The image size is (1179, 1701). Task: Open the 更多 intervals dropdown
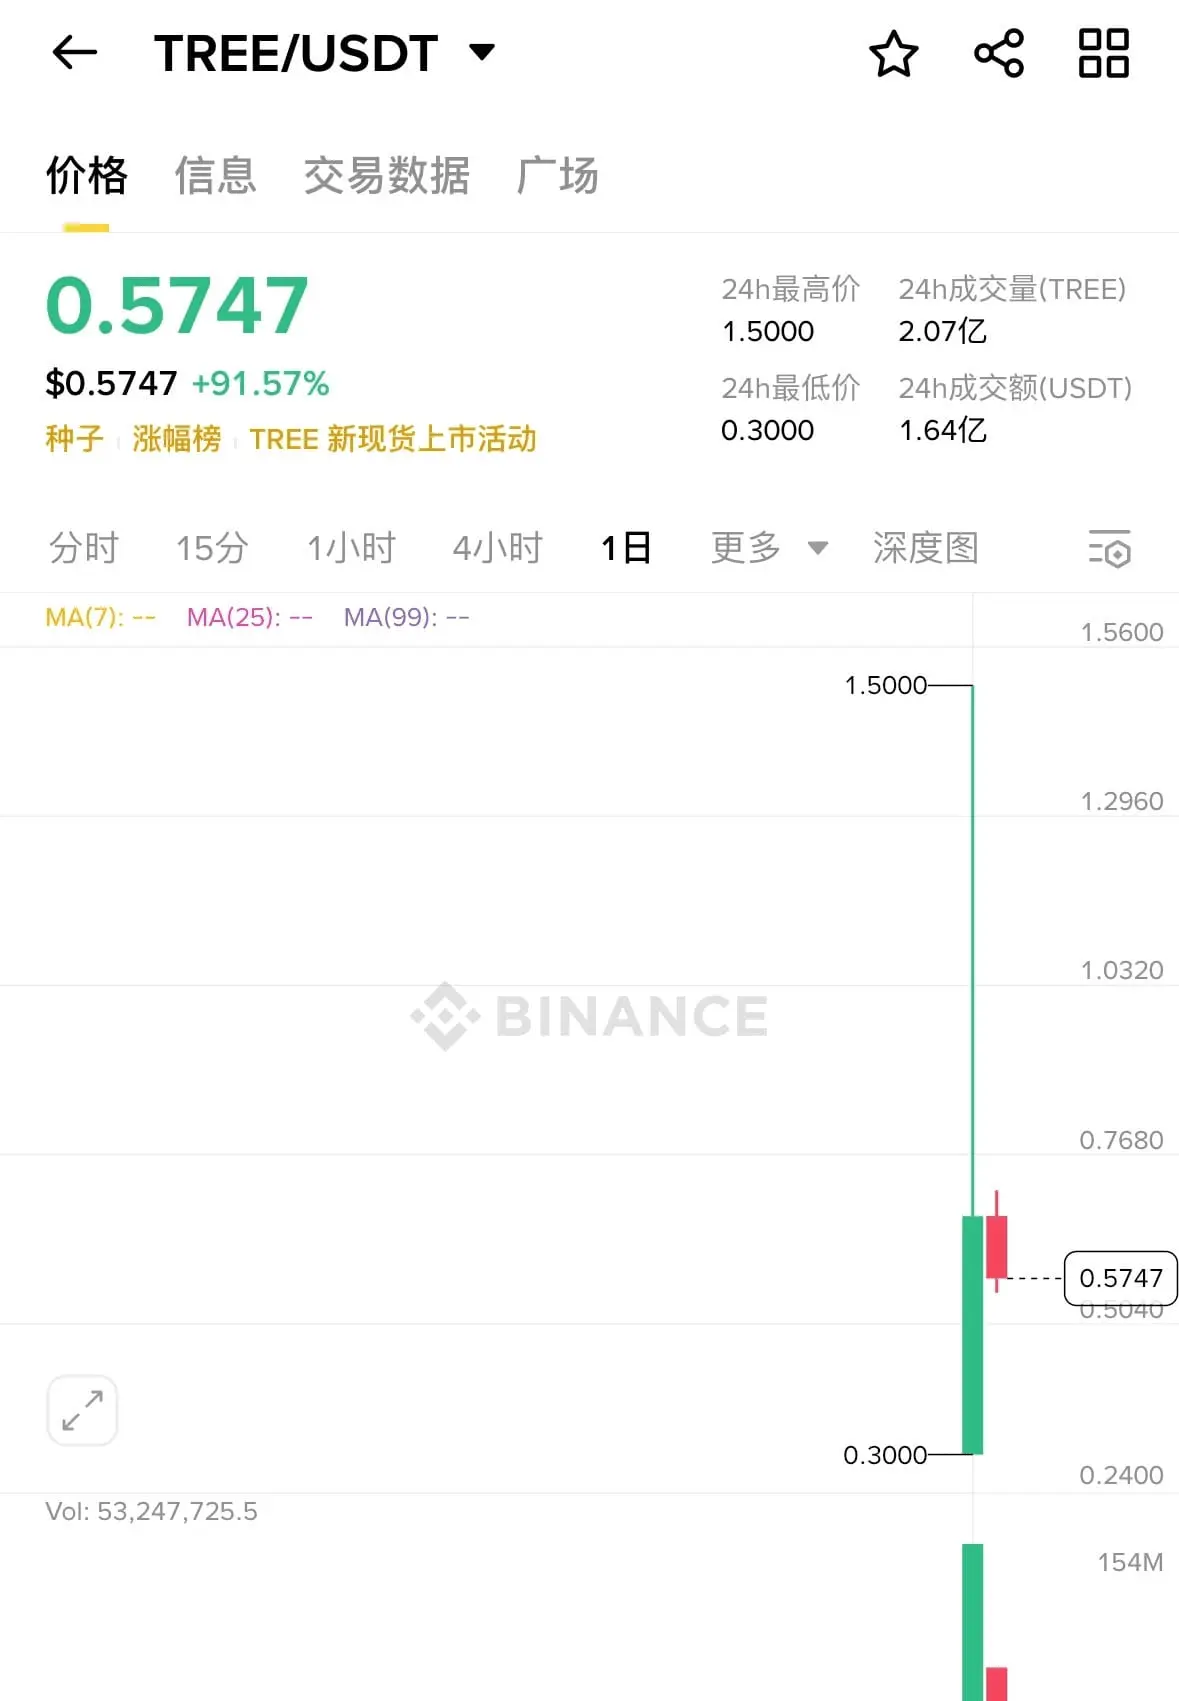click(x=769, y=547)
